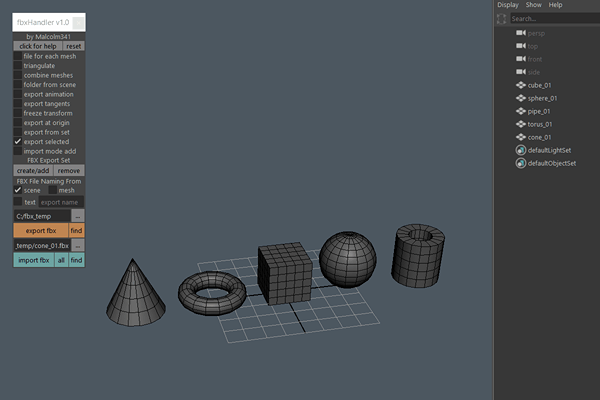Enable the triangulate checkbox
Image resolution: width=600 pixels, height=400 pixels.
pyautogui.click(x=17, y=66)
